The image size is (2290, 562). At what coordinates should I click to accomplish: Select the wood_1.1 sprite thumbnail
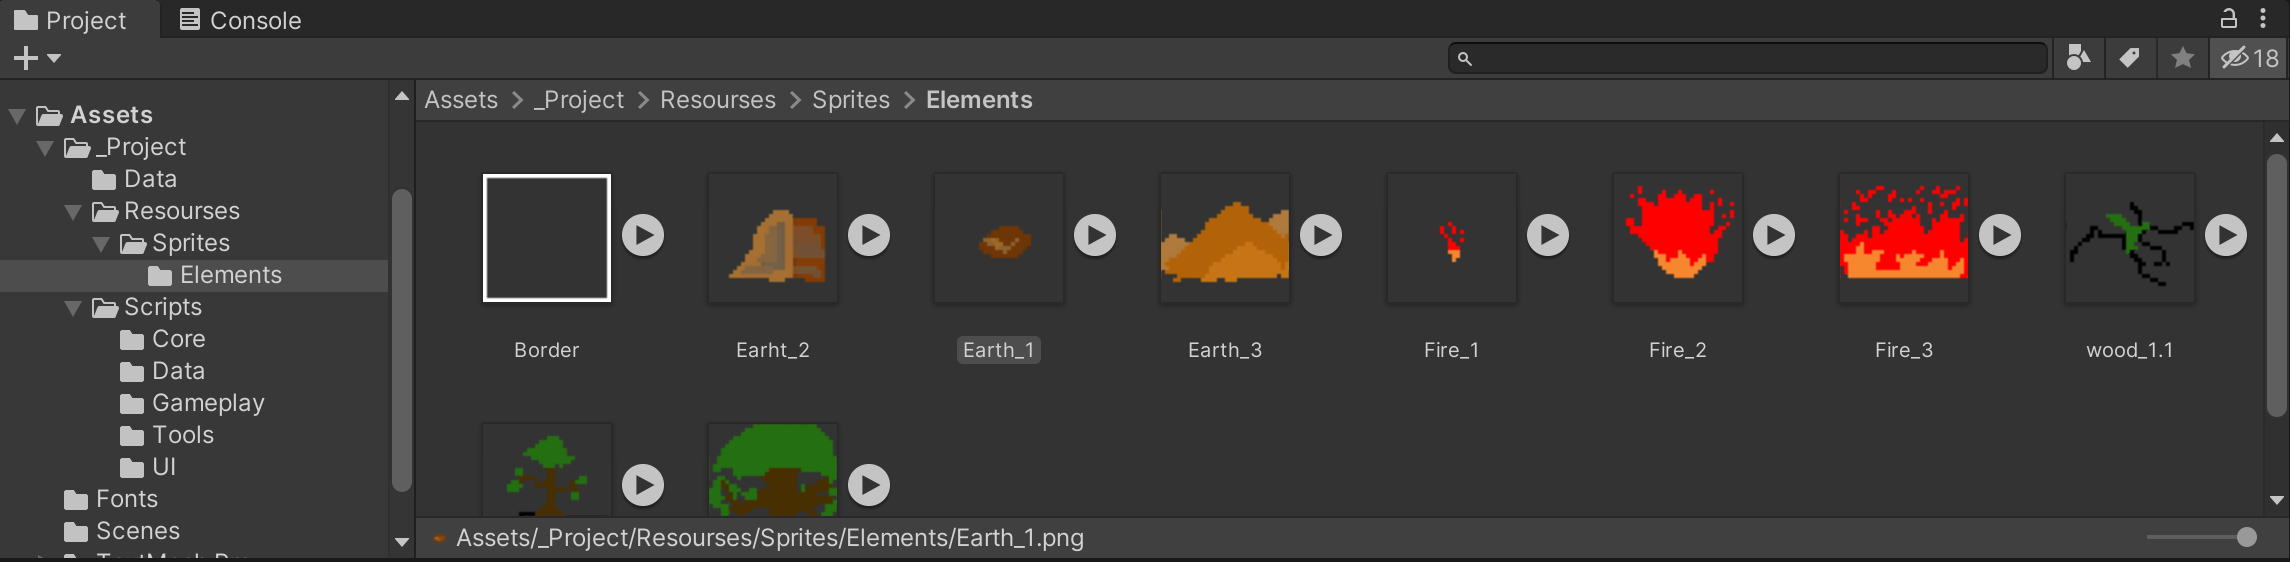coord(2130,238)
